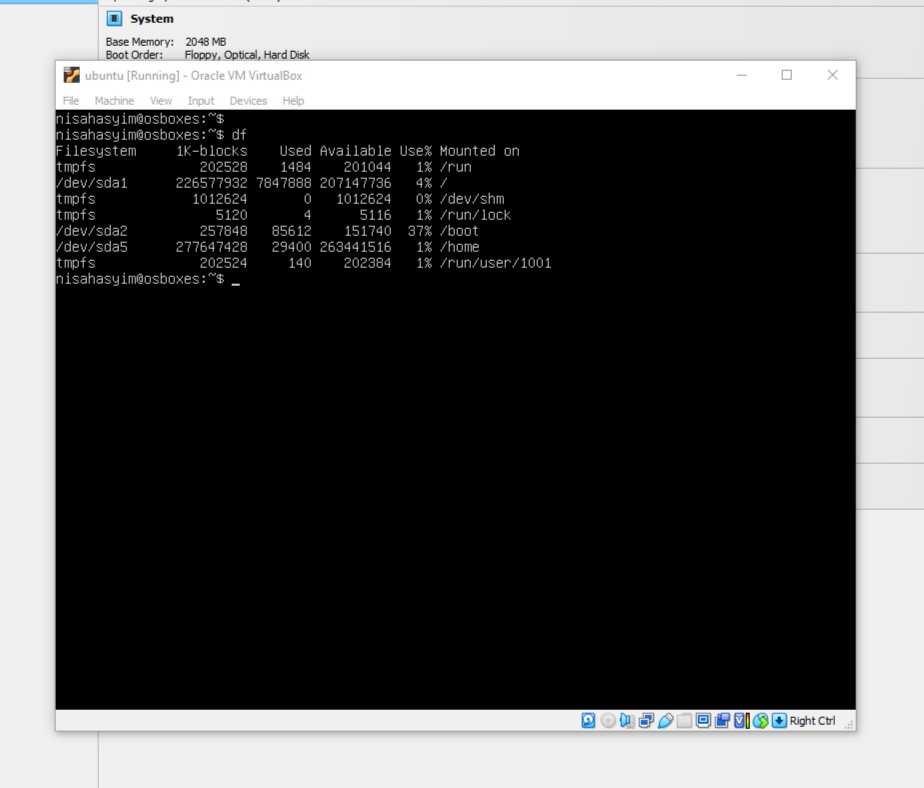Click the hard disk activity icon in status bar
This screenshot has width=924, height=788.
[588, 720]
